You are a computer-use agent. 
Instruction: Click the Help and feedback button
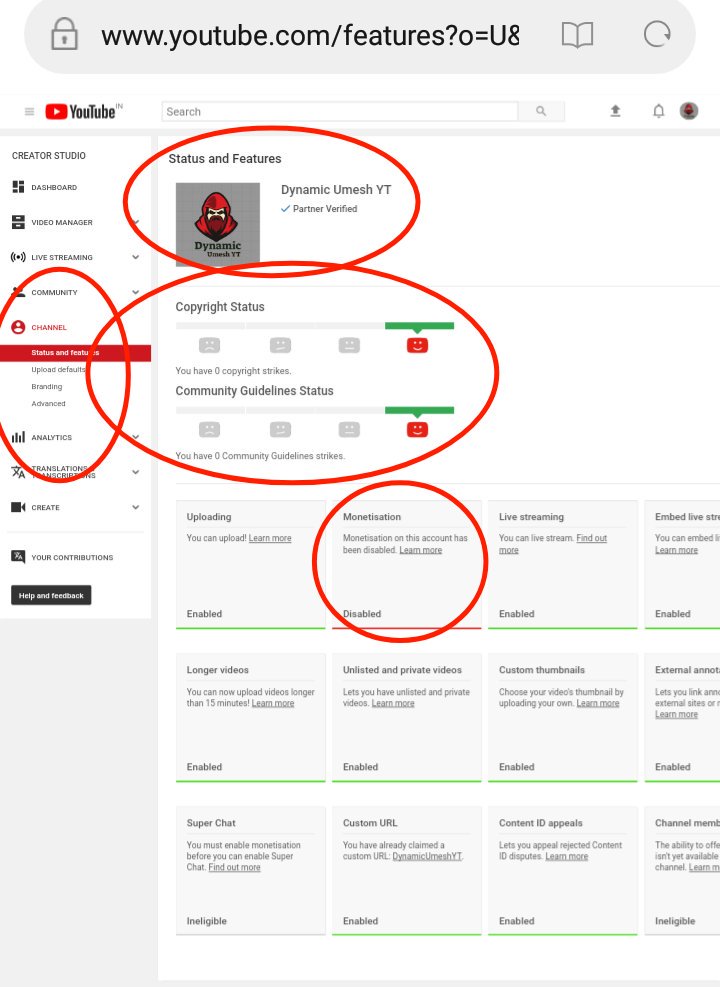coord(51,595)
